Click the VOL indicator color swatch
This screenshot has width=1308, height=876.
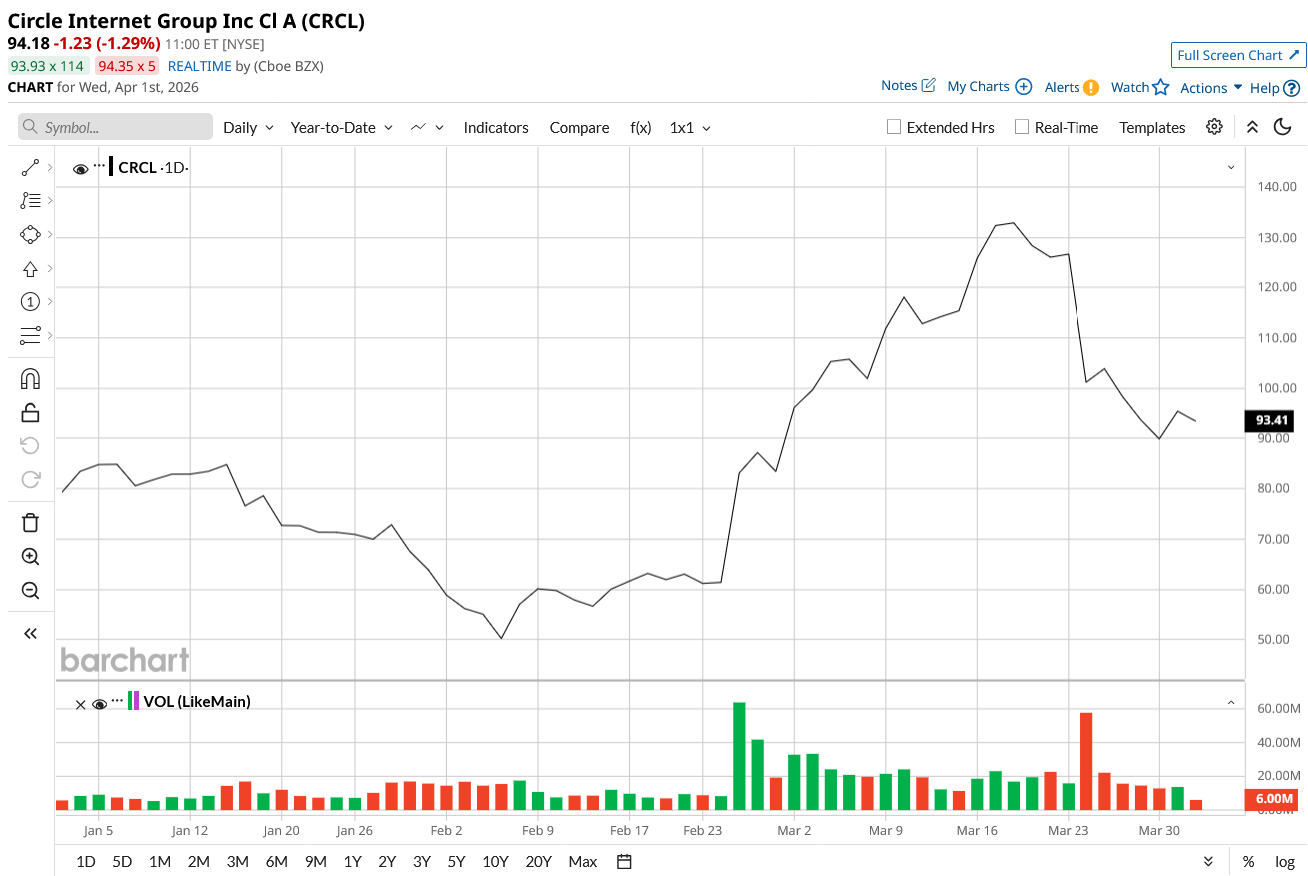[134, 701]
